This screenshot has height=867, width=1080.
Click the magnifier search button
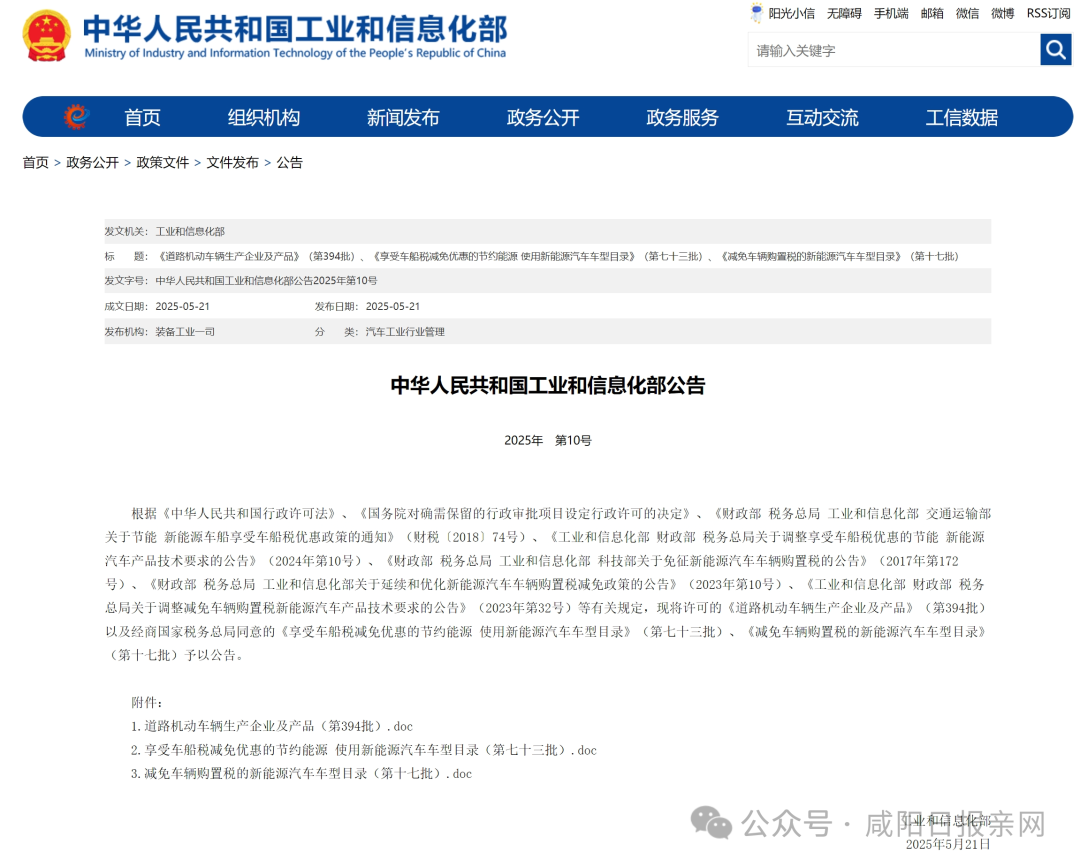(1055, 50)
